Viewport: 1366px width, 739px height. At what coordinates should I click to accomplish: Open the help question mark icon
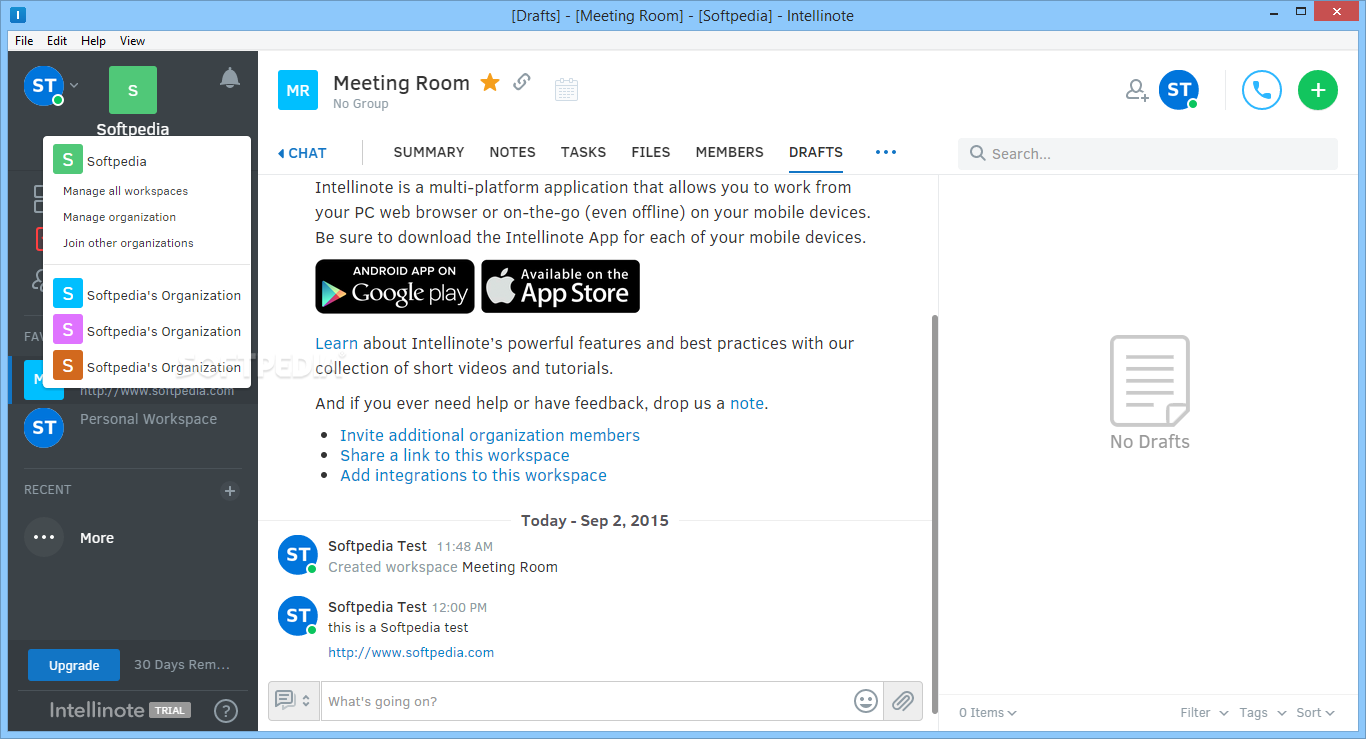pos(226,711)
